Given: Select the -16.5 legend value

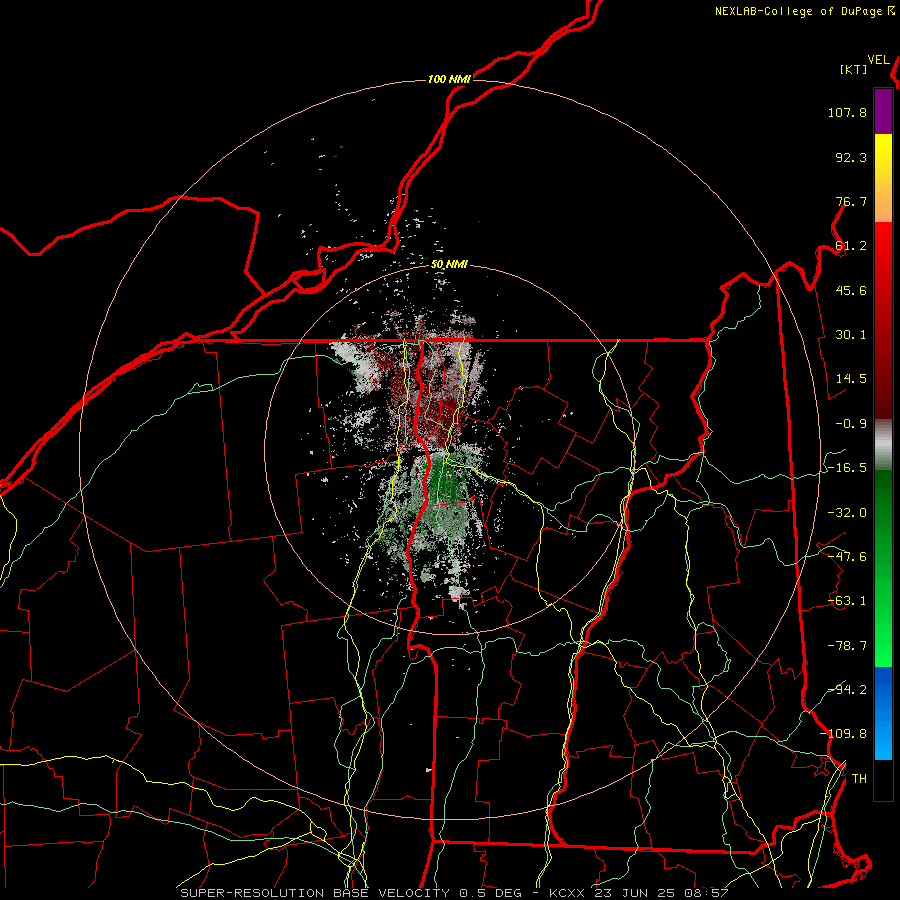Looking at the screenshot, I should 847,468.
